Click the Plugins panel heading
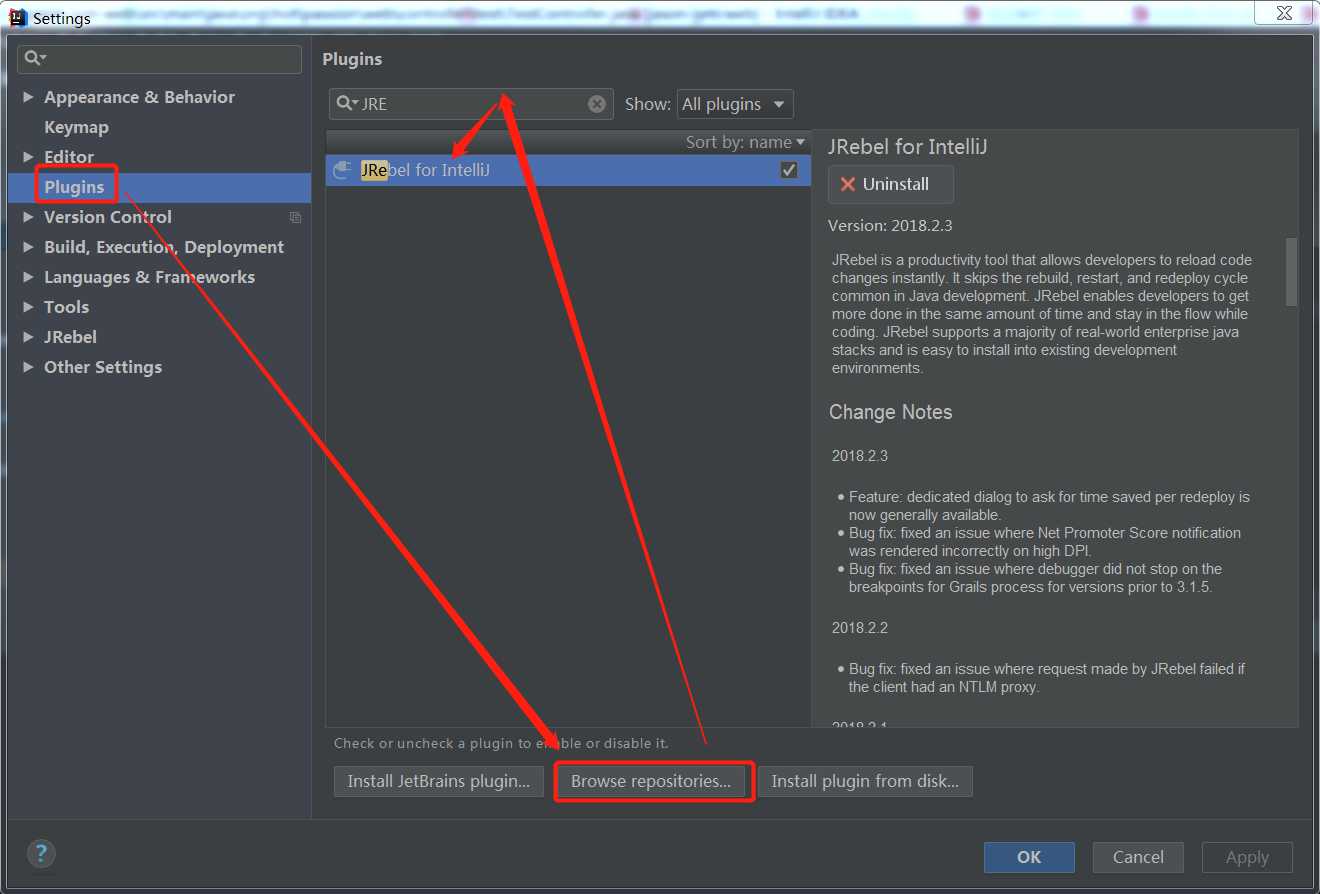Screen dimensions: 1320x894 point(352,59)
